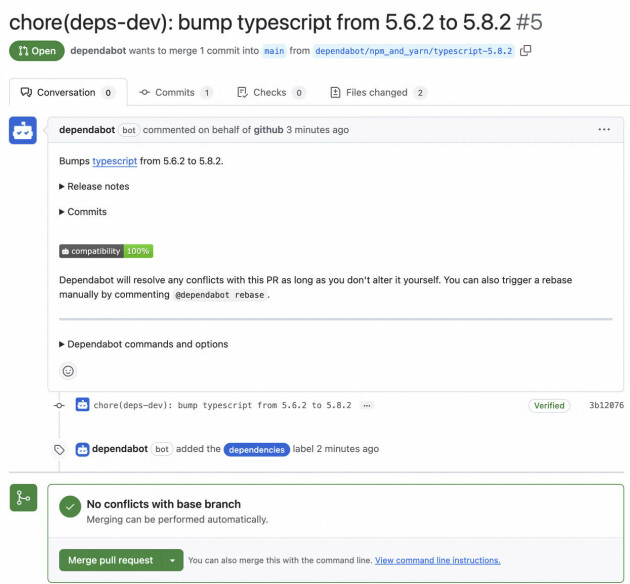Click the dependabot avatar beside the comment
Viewport: 630px width, 584px height.
pos(23,130)
